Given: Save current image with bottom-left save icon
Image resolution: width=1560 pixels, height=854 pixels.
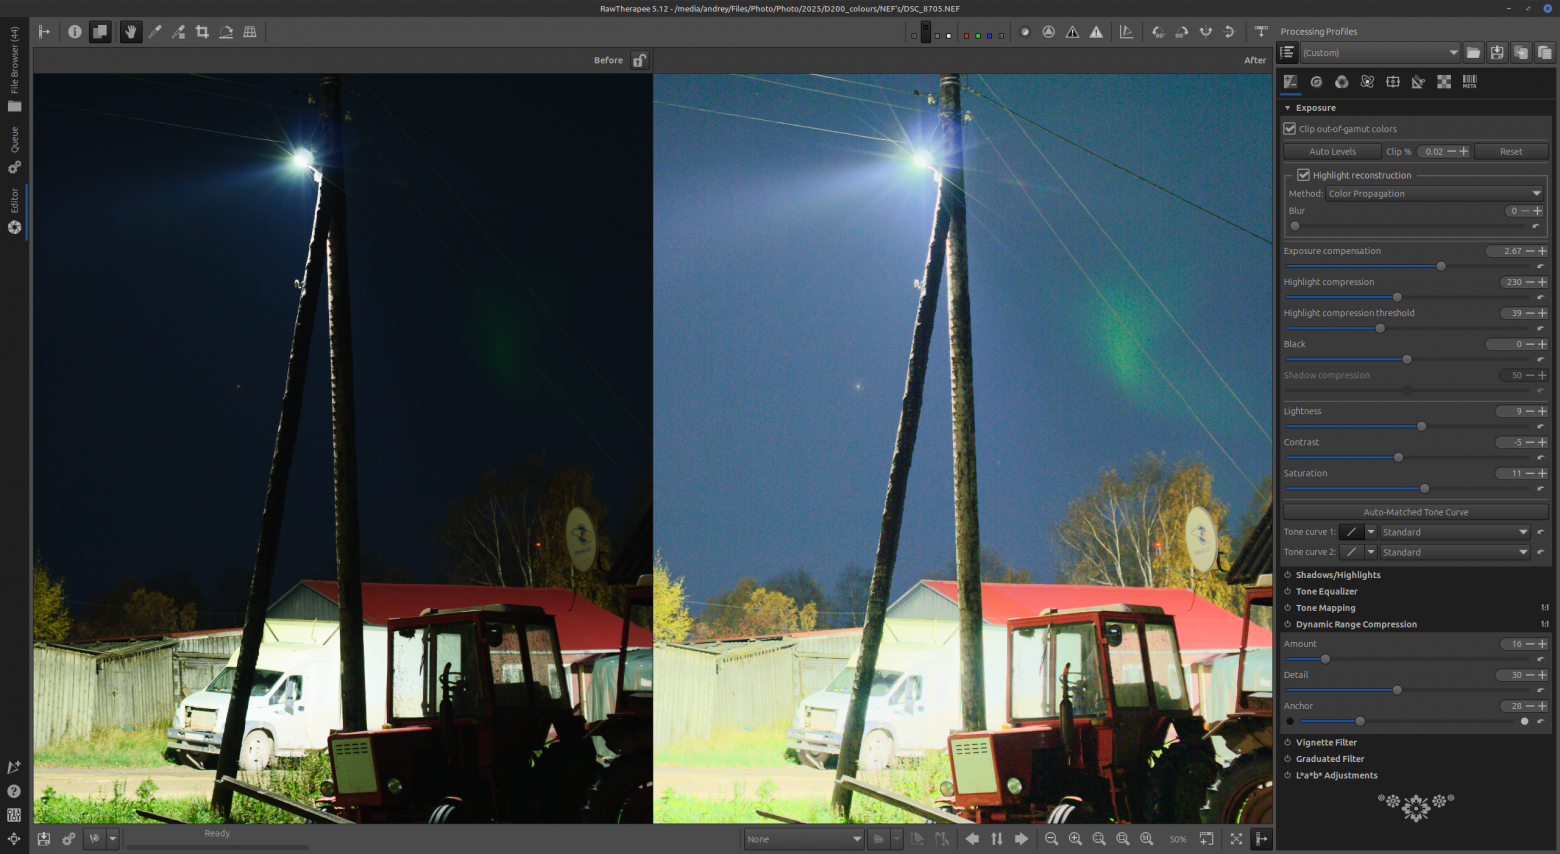Looking at the screenshot, I should pyautogui.click(x=44, y=839).
